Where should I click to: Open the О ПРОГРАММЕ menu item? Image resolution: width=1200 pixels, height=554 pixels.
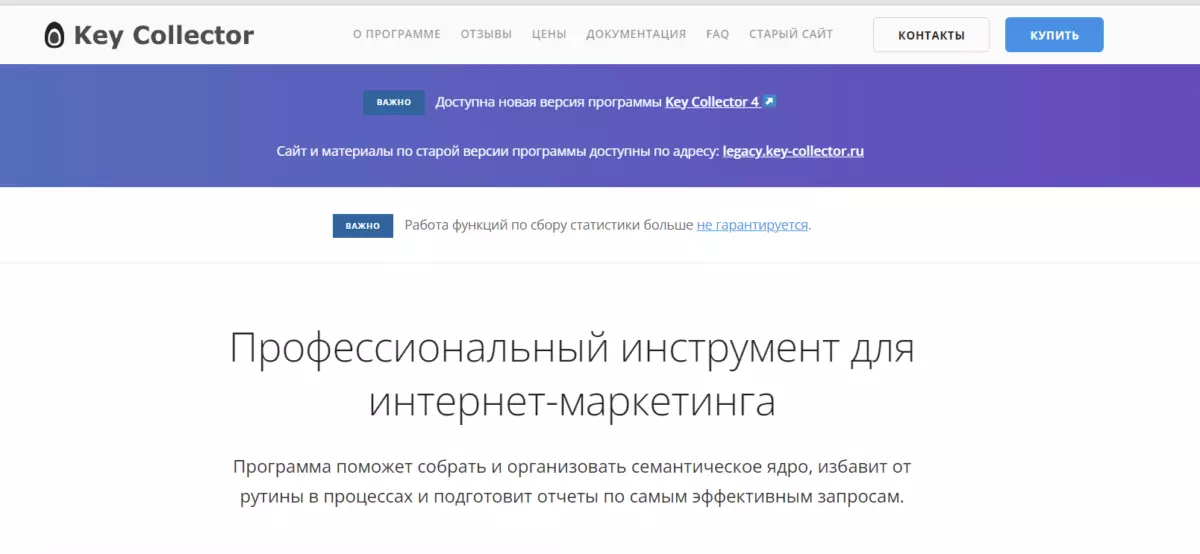tap(397, 34)
